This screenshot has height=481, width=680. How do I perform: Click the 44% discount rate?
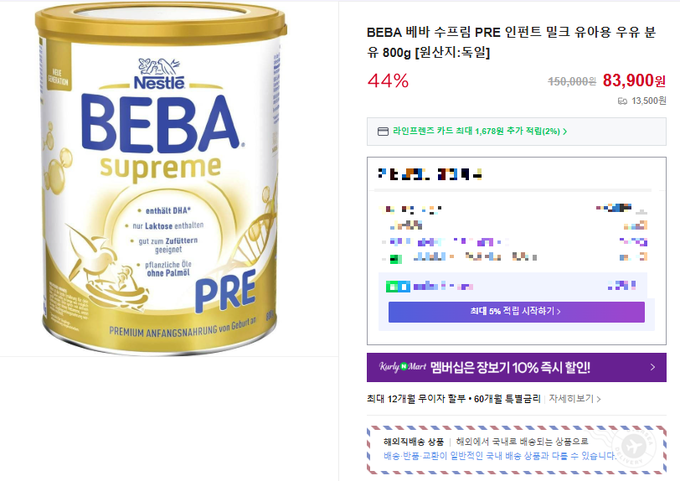(388, 81)
